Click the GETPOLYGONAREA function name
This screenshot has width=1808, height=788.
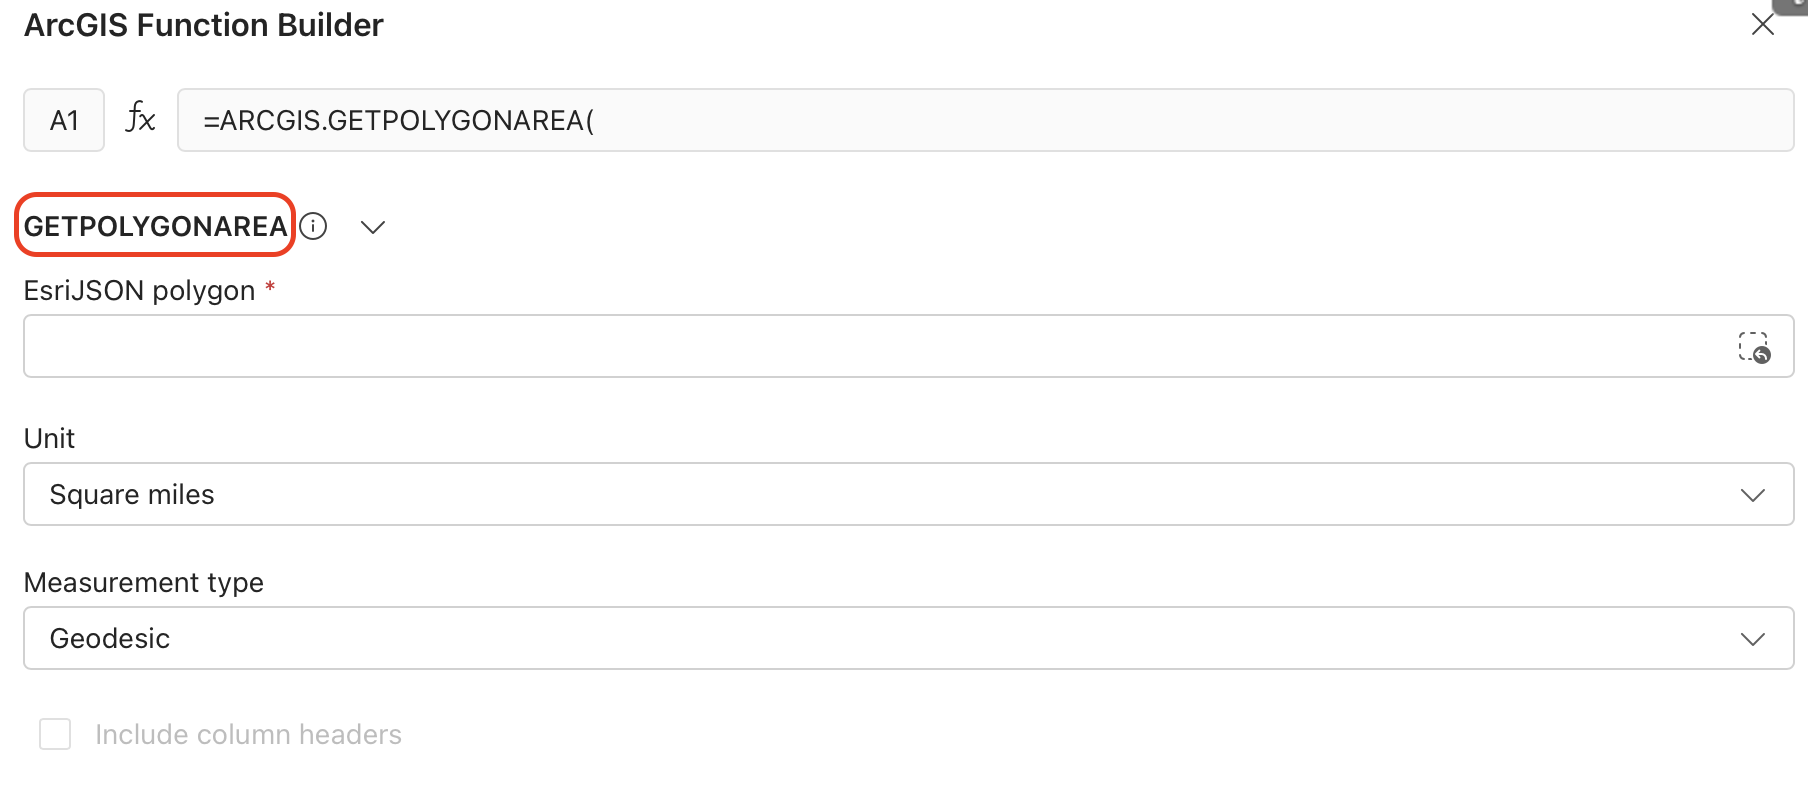[155, 226]
